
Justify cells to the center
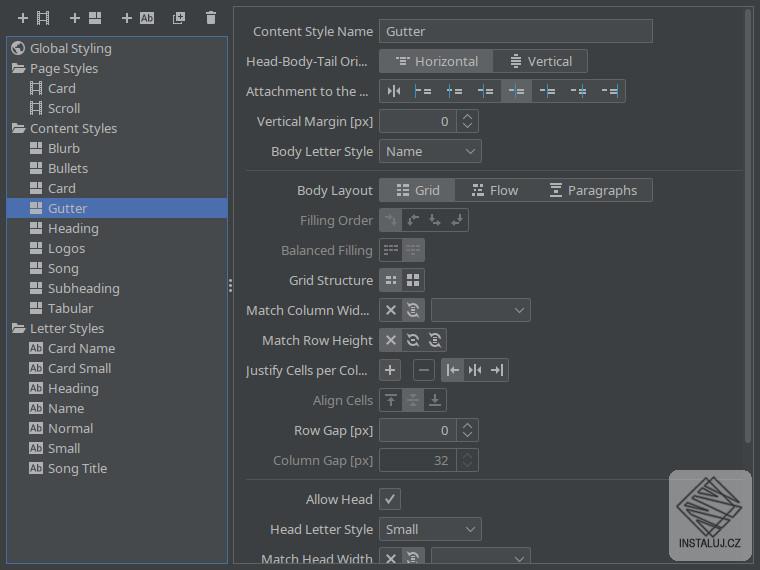[x=475, y=370]
